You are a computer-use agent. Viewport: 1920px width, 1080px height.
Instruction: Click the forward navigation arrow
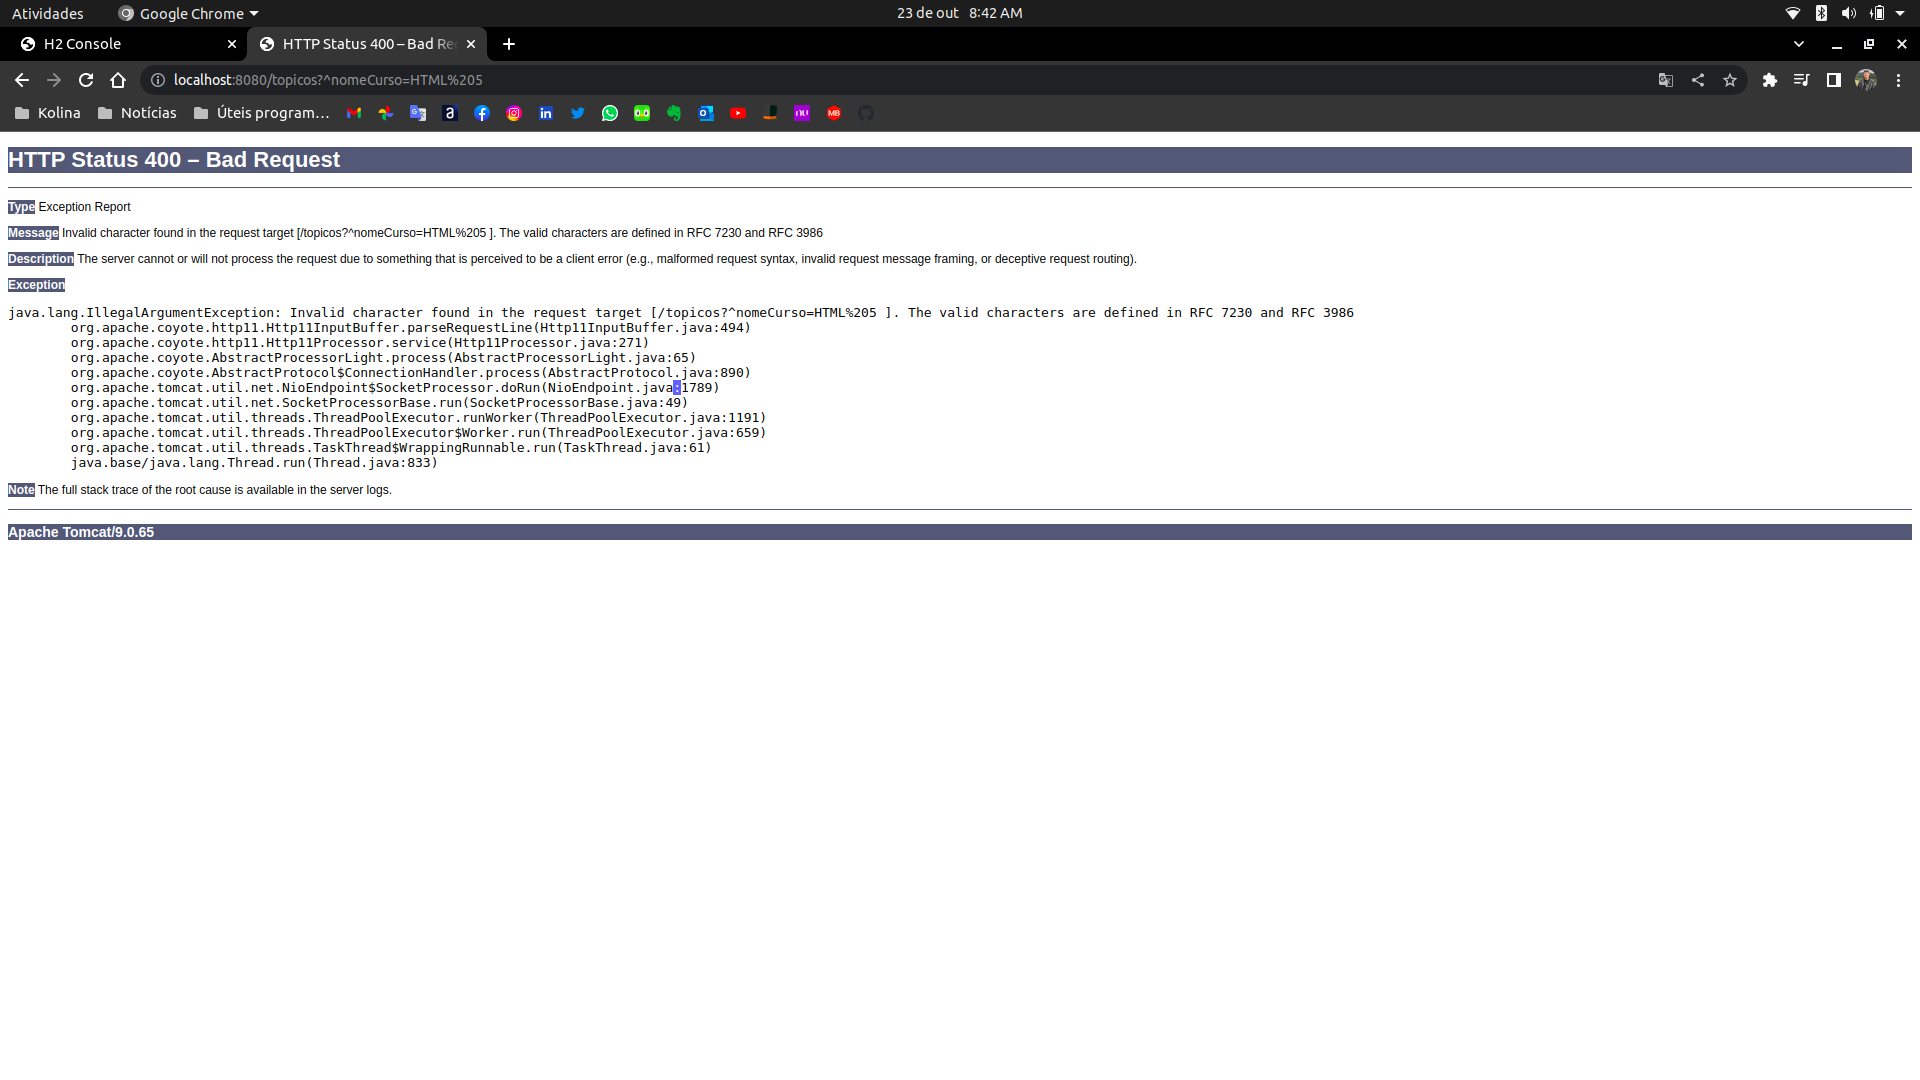(x=53, y=79)
